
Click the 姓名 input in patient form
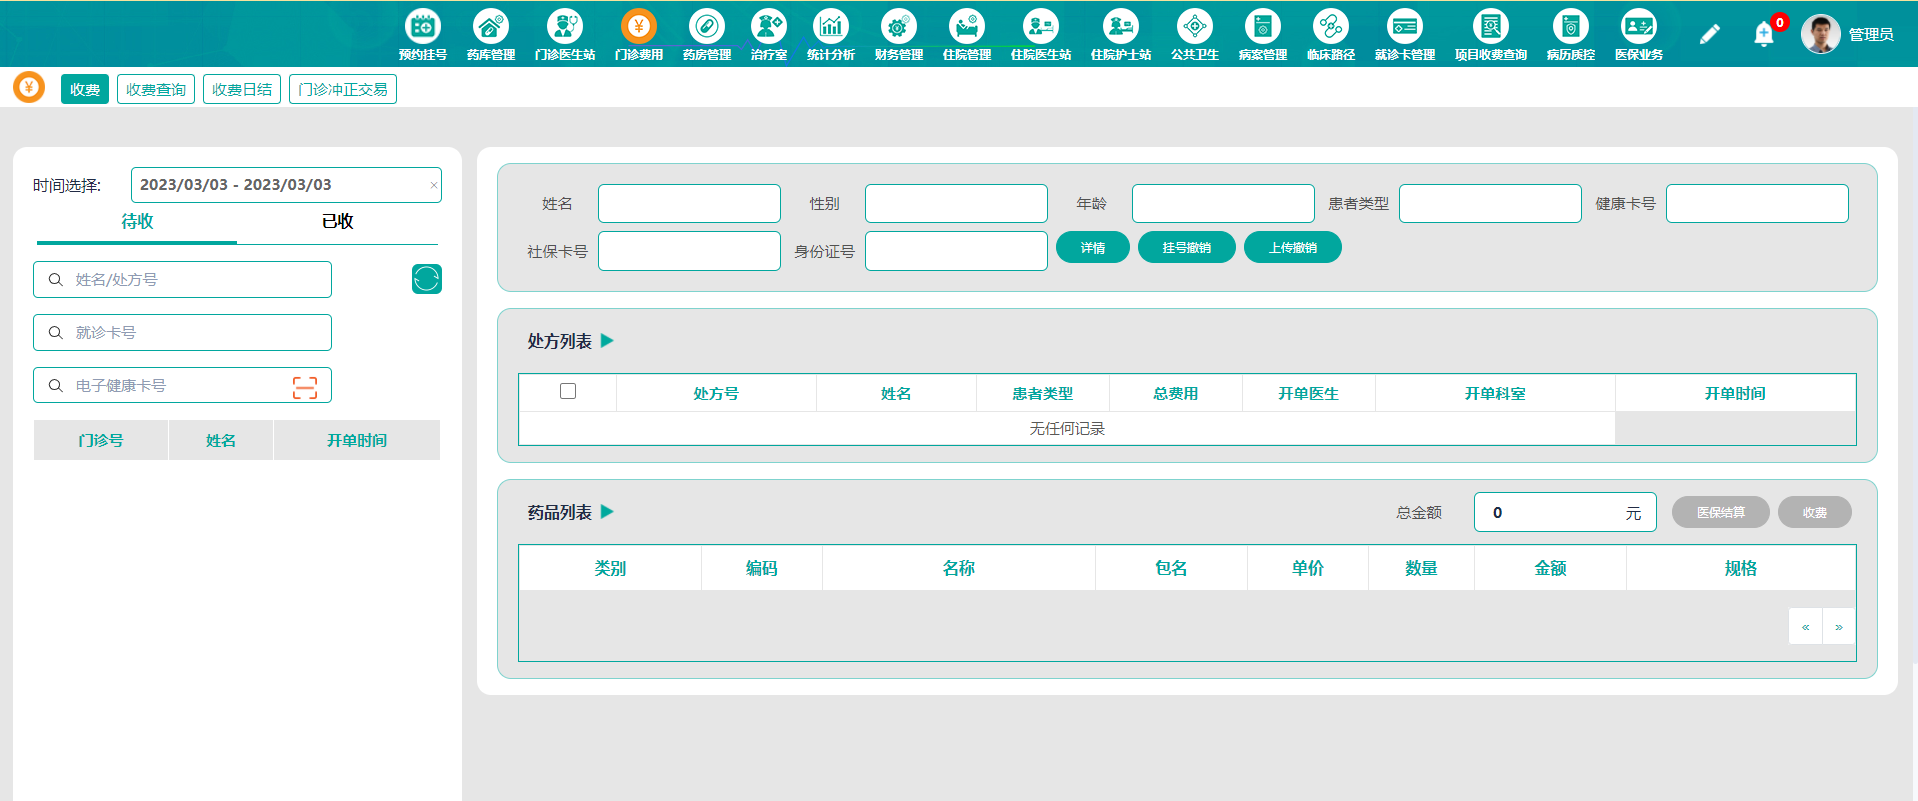pyautogui.click(x=689, y=203)
